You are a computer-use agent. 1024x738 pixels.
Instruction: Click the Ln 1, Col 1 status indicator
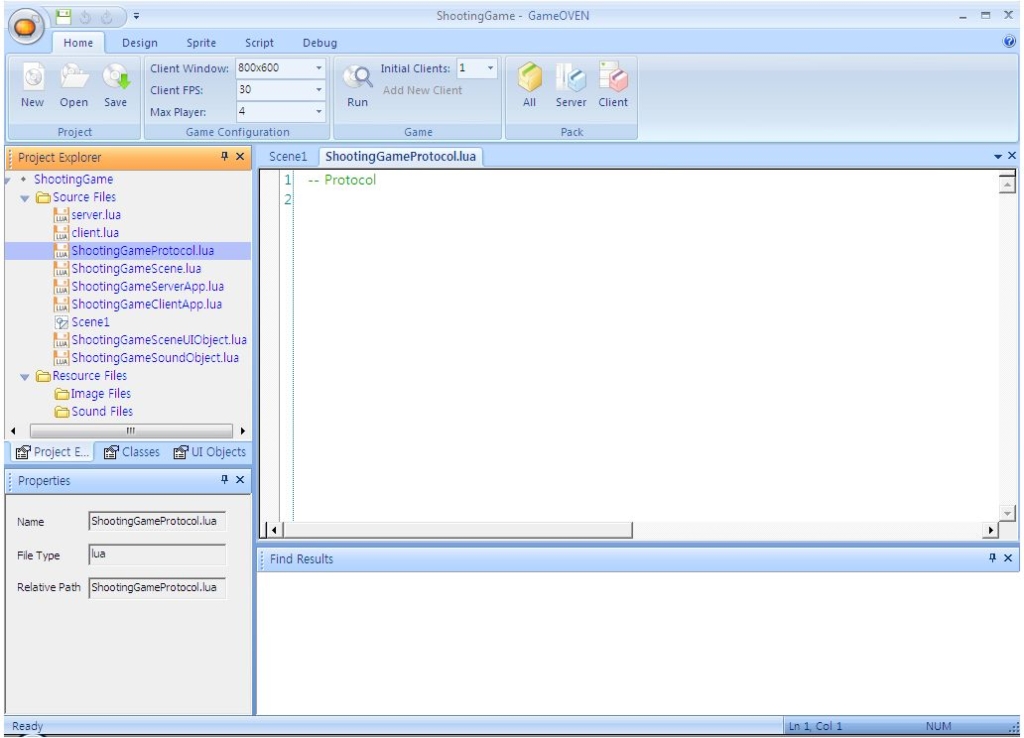[x=815, y=726]
